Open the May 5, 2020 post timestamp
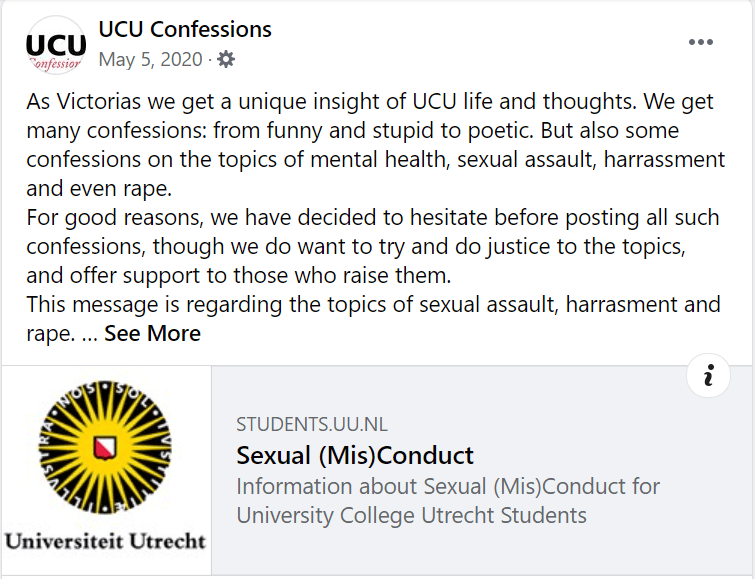Screen dimensions: 755x579 150,60
